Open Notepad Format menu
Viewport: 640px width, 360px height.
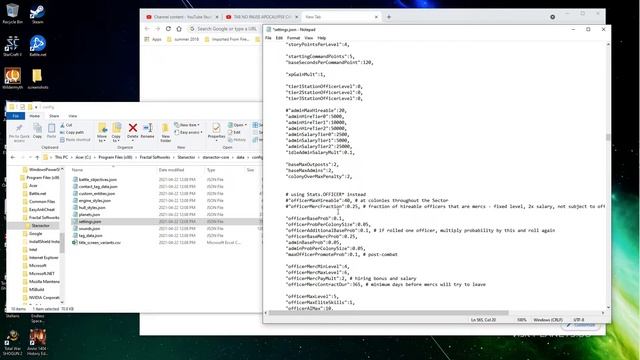[x=293, y=38]
